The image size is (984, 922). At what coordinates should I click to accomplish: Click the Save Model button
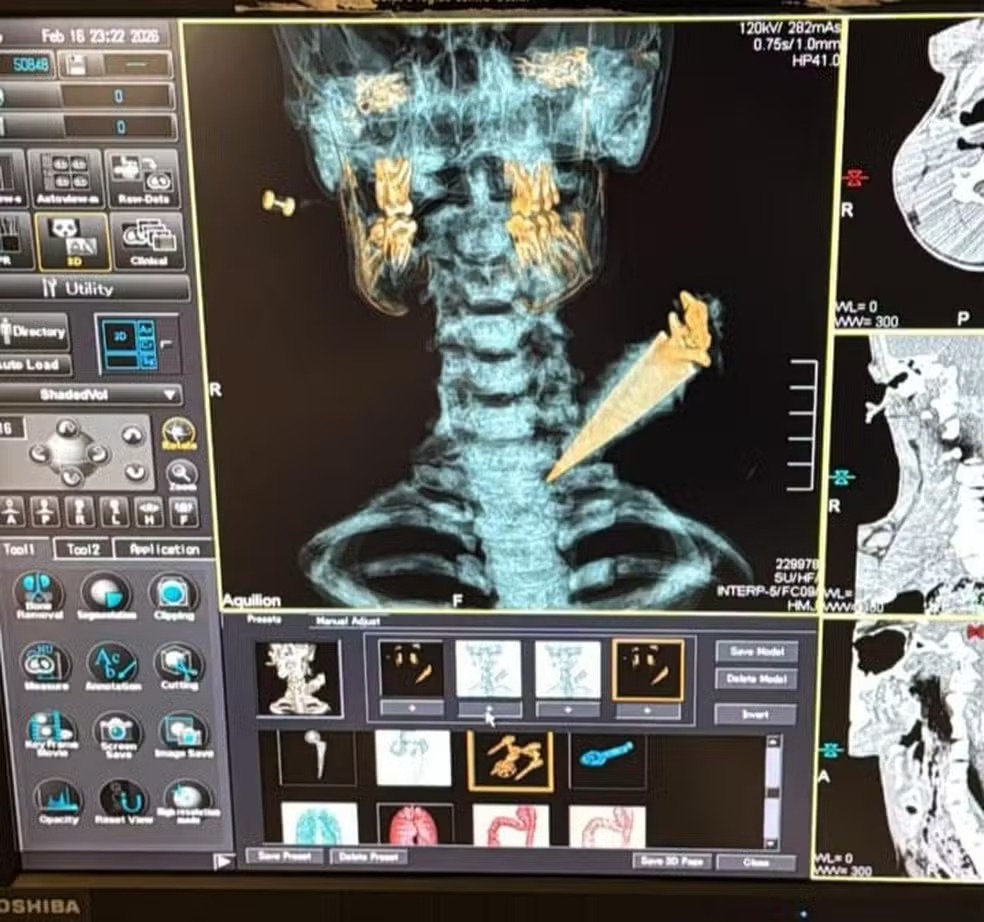(x=756, y=652)
